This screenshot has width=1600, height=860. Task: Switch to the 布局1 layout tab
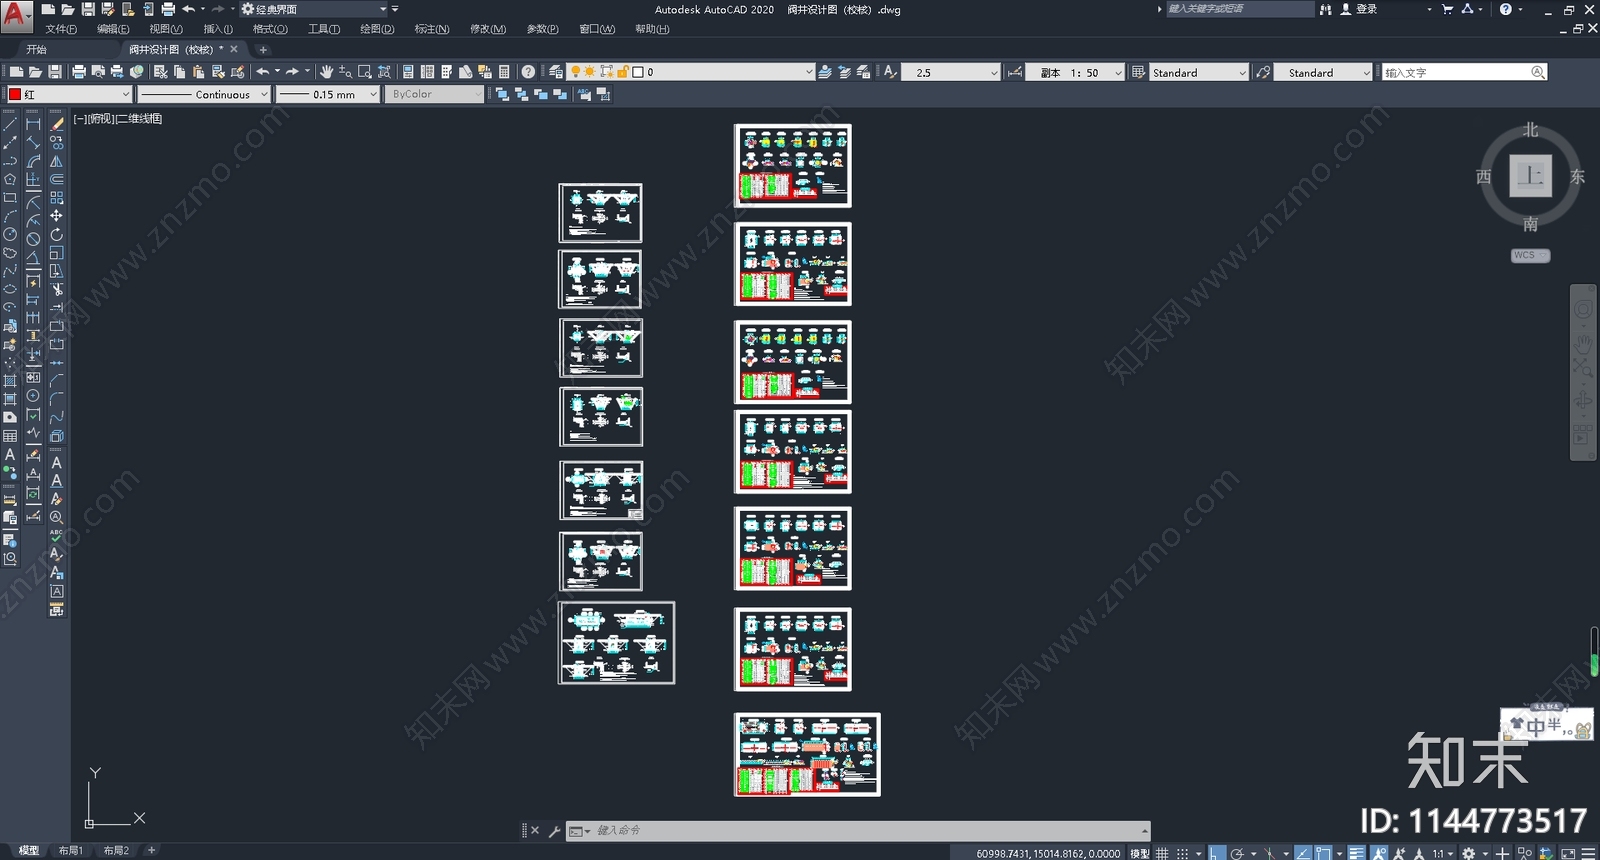[71, 851]
